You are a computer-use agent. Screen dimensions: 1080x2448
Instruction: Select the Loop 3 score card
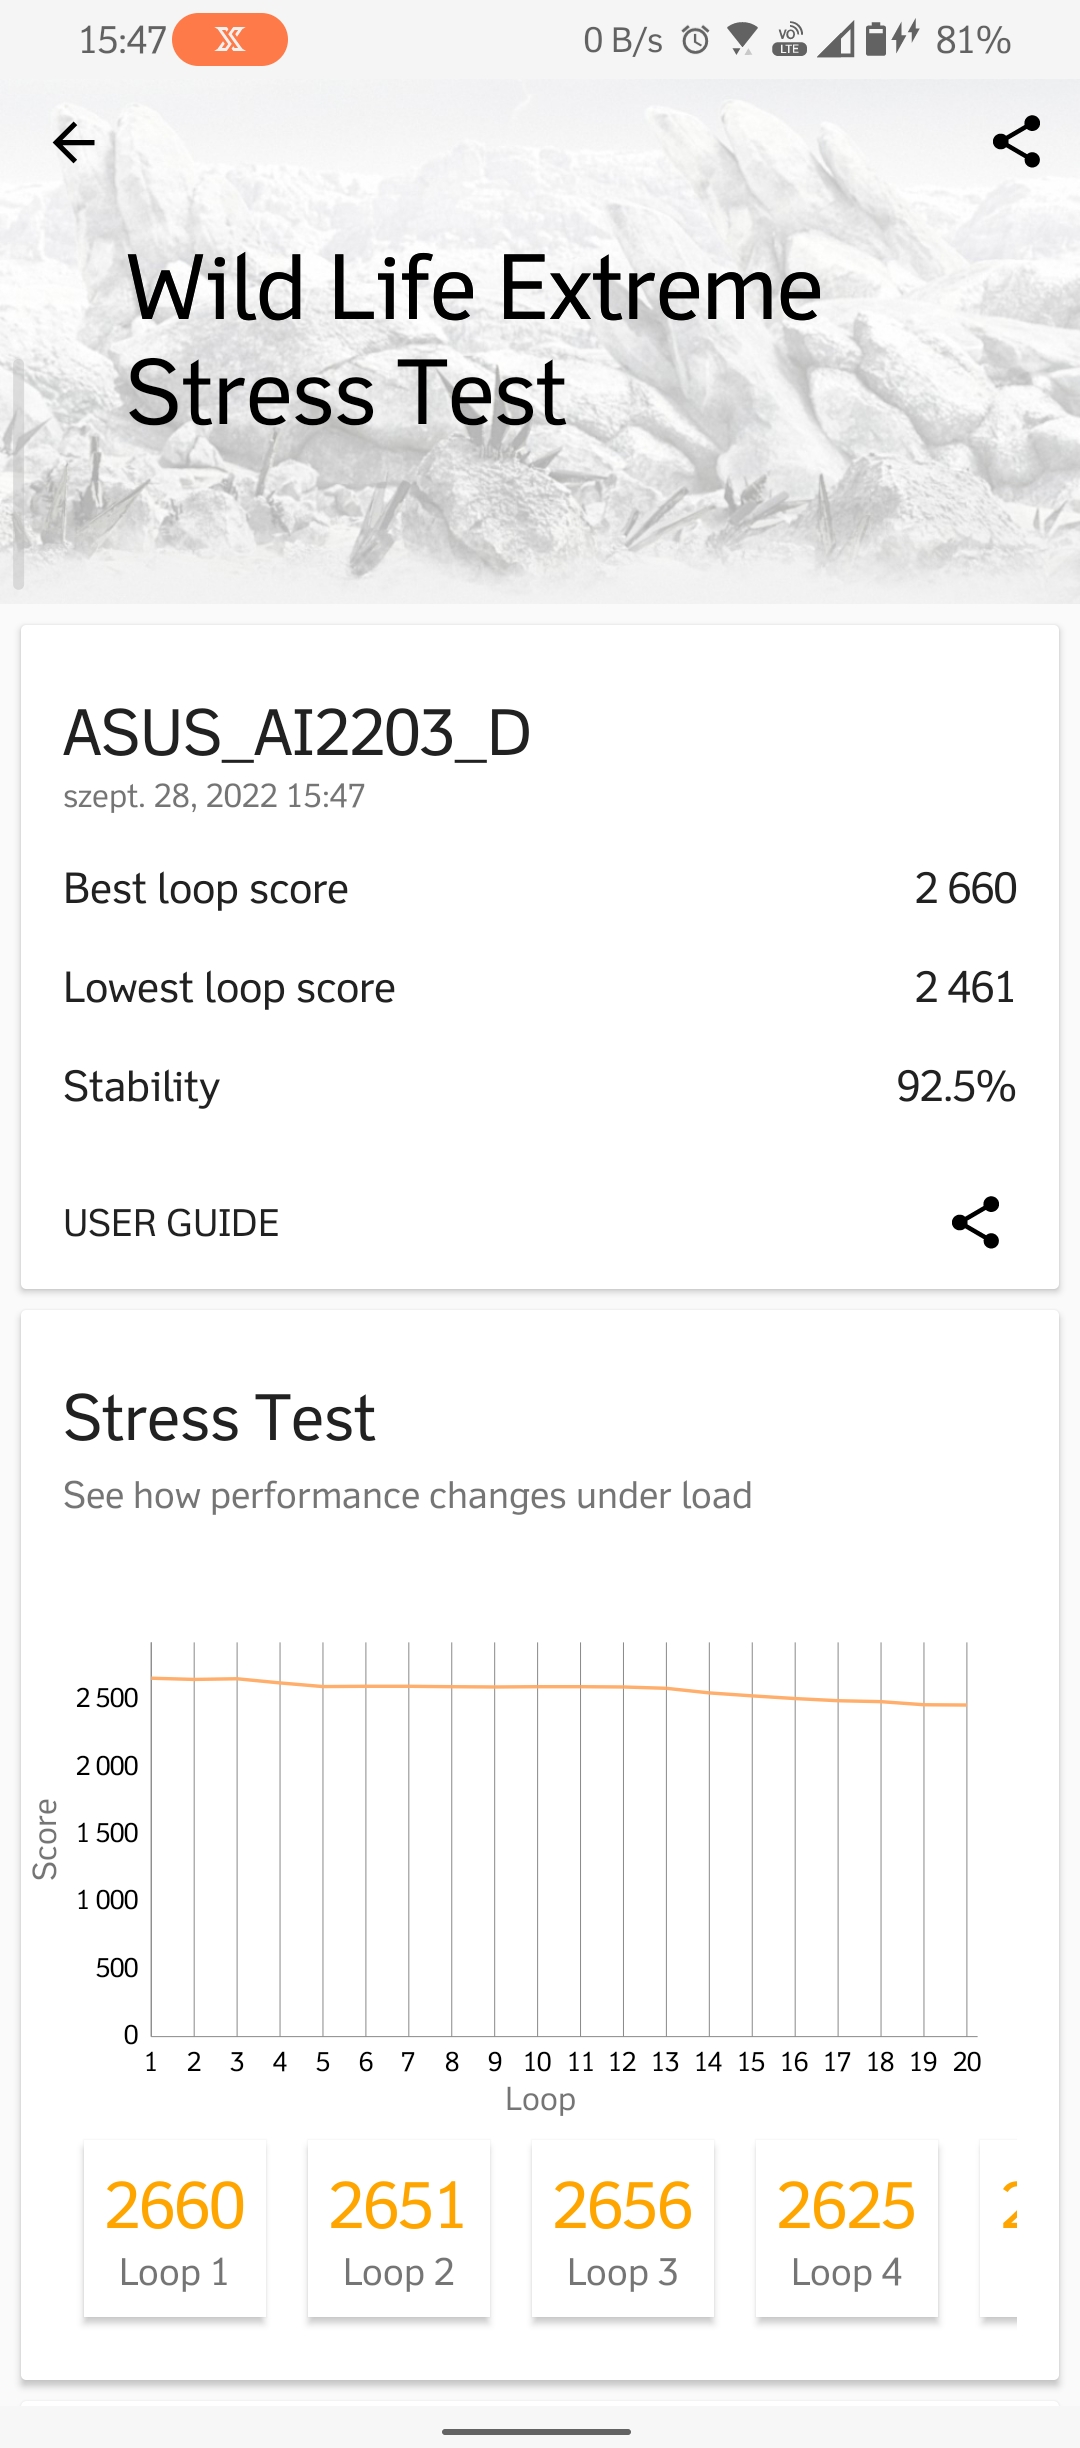coord(622,2229)
